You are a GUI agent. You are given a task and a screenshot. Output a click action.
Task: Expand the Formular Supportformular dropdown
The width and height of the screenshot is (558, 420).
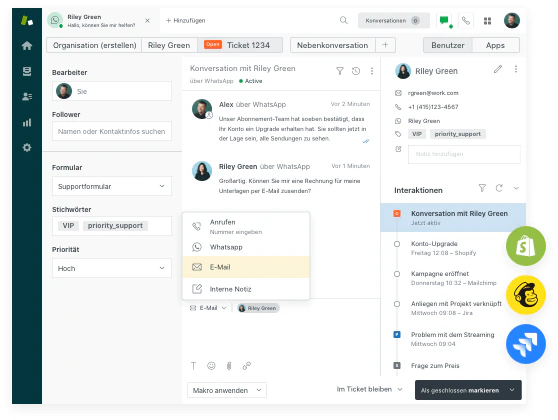[112, 186]
